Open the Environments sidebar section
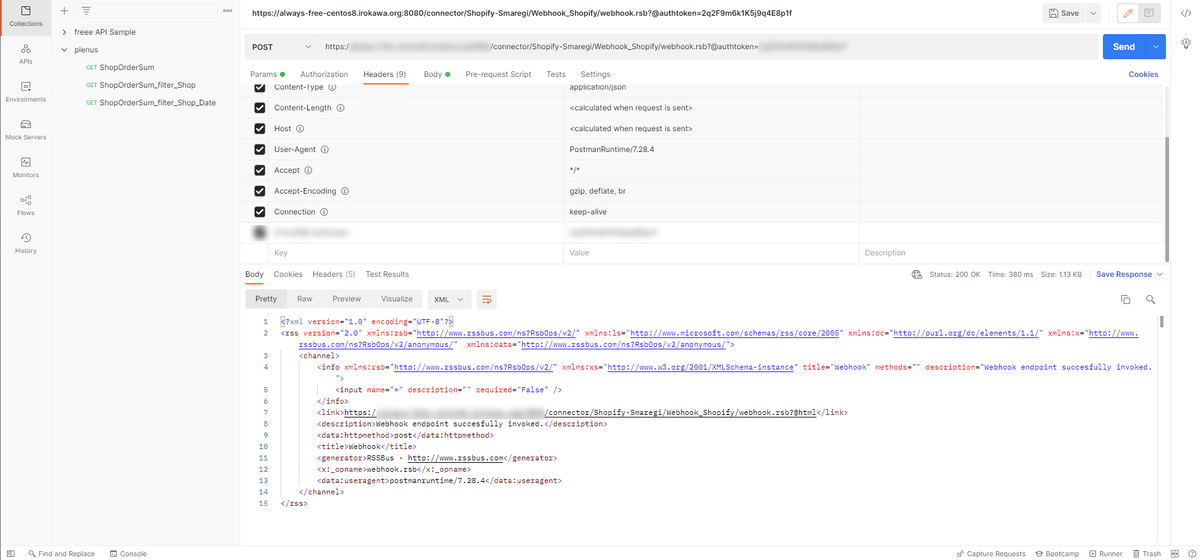The image size is (1200, 560). pyautogui.click(x=26, y=91)
